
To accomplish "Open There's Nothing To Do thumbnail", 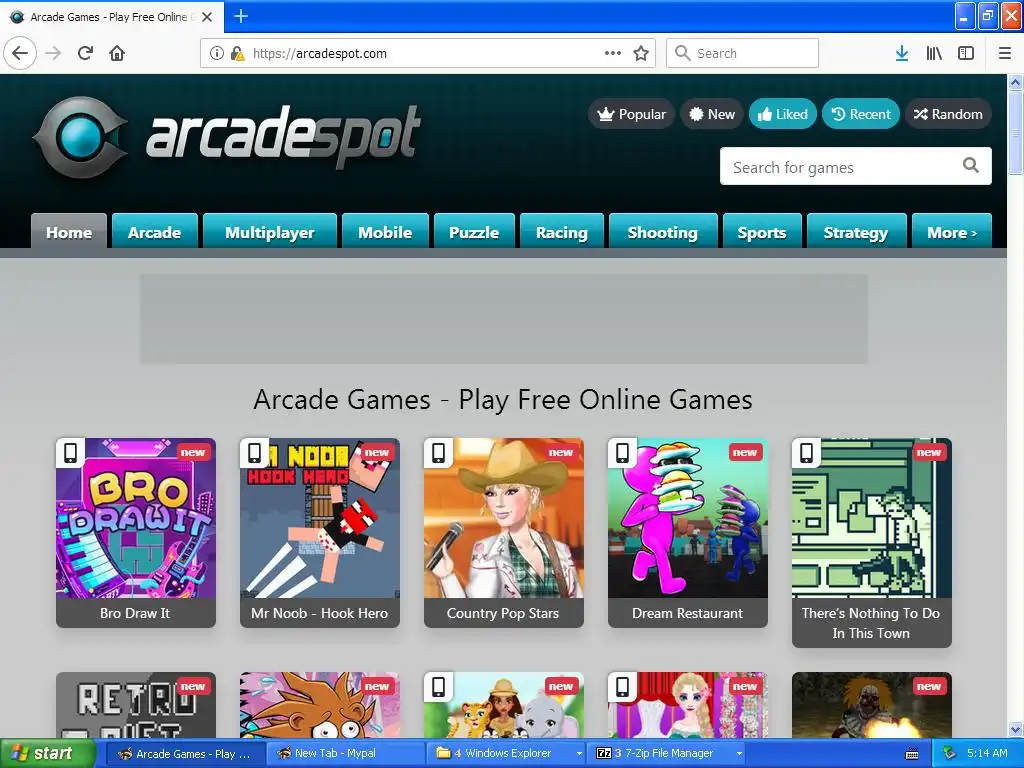I will coord(872,518).
